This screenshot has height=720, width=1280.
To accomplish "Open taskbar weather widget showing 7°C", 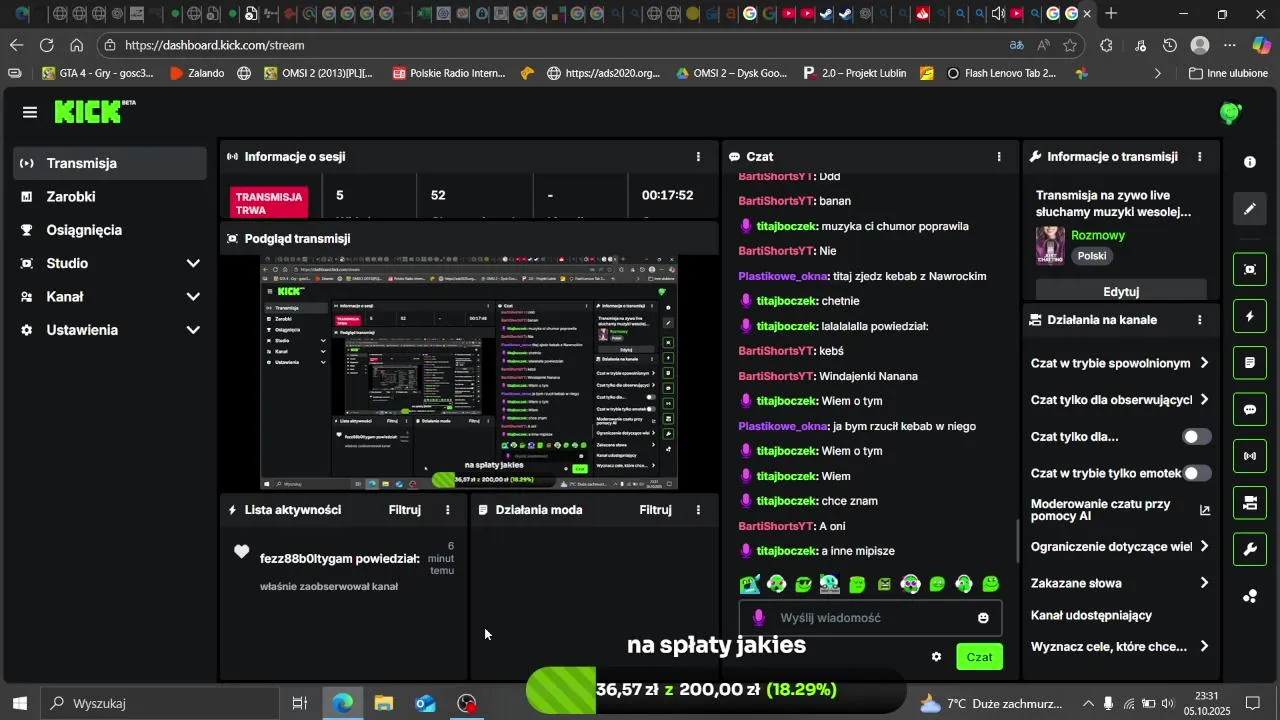I will tap(990, 703).
